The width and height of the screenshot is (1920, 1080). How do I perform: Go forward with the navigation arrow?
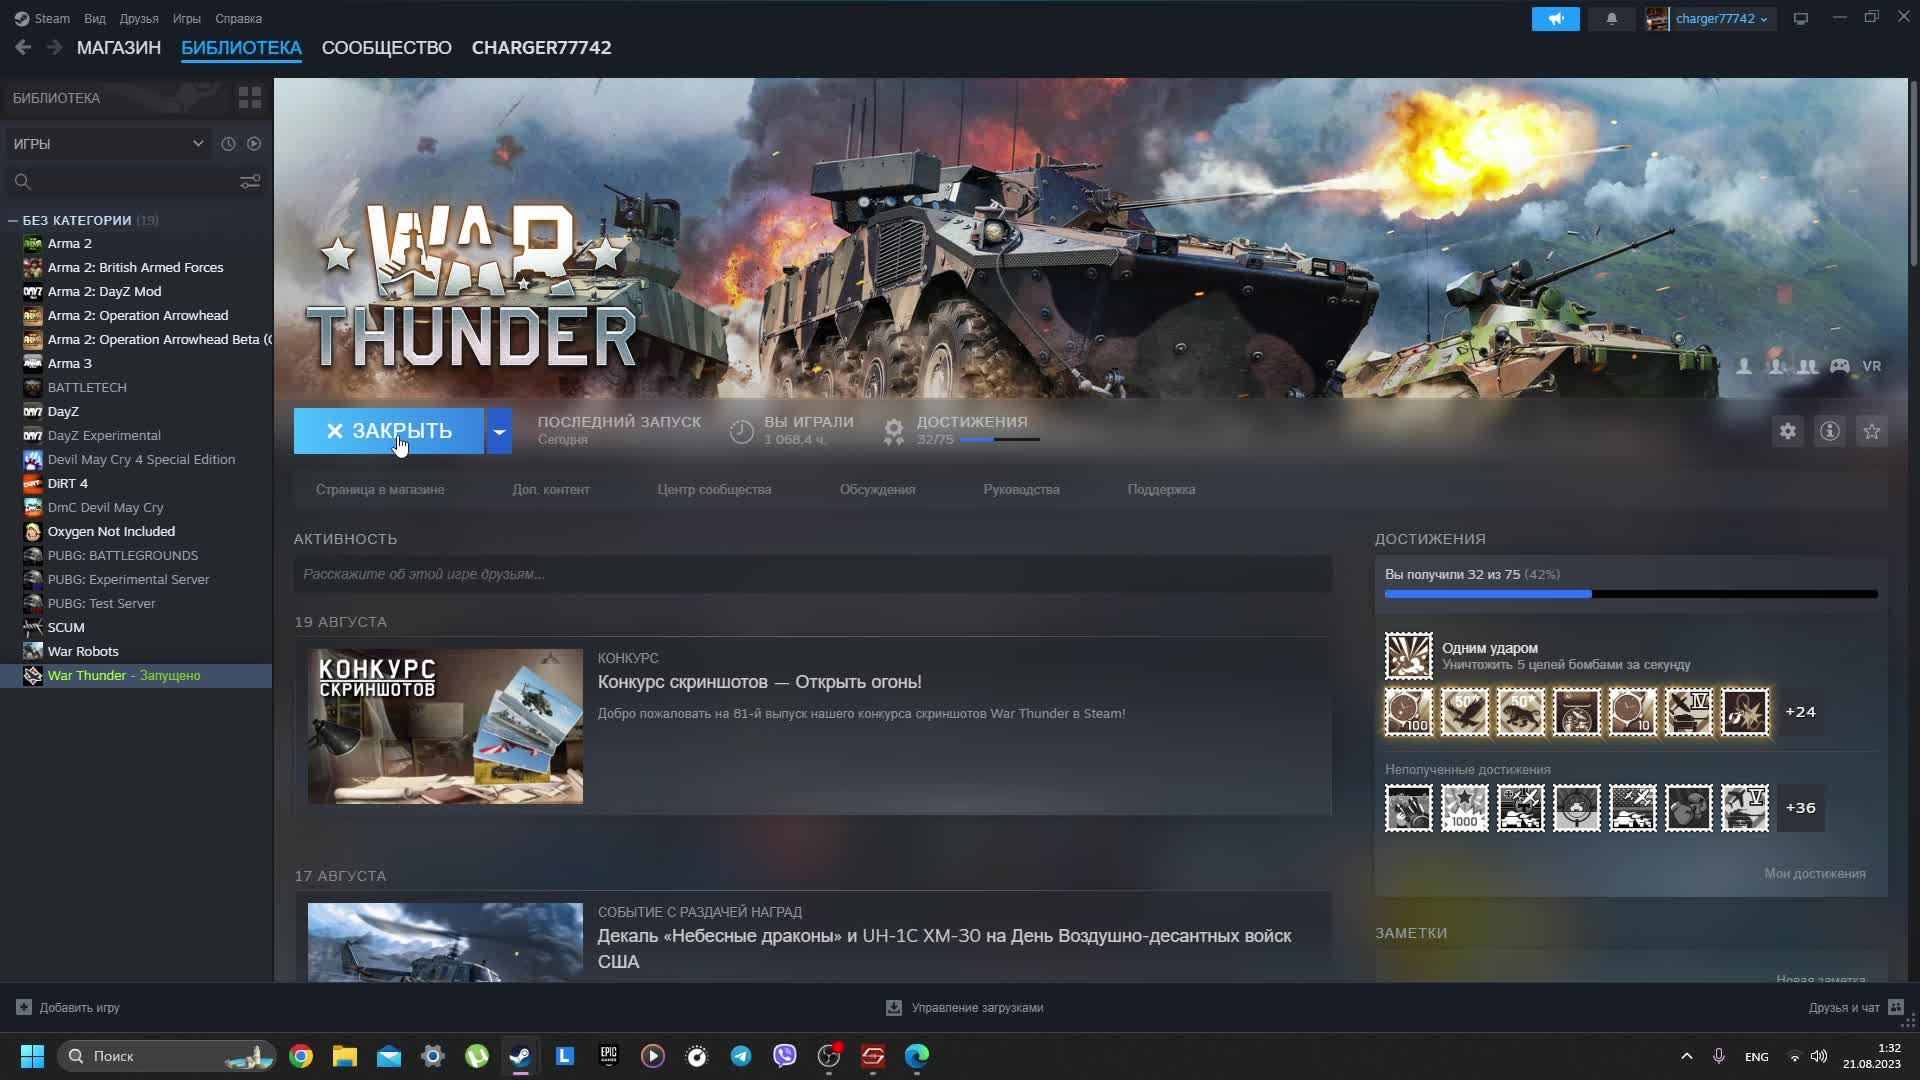click(x=55, y=47)
